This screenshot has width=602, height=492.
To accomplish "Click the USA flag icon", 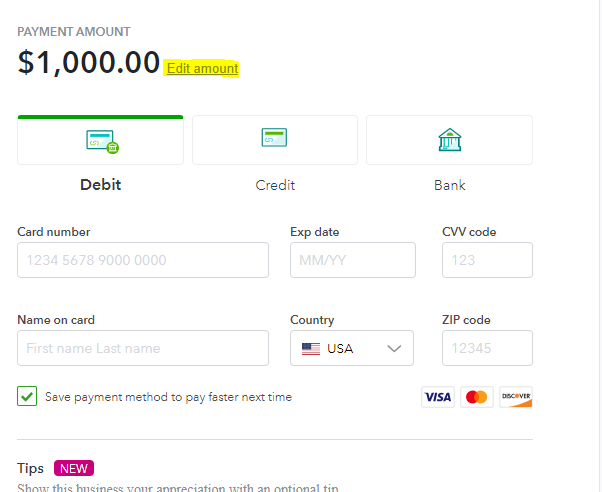I will point(311,349).
